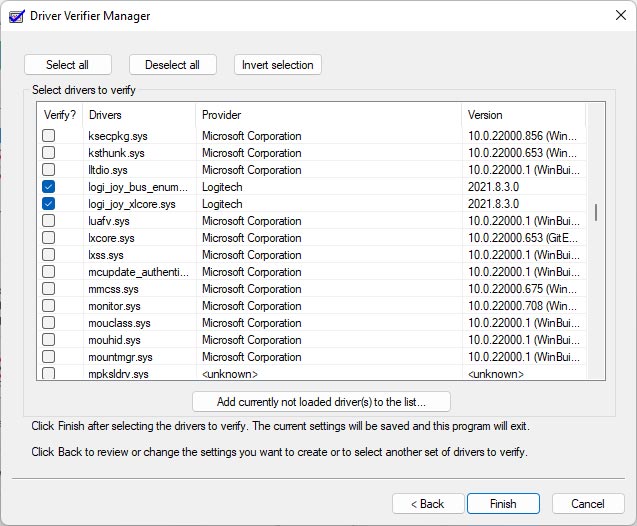Select the mouhid.sys row name
Screen dimensions: 637x526
tap(114, 340)
